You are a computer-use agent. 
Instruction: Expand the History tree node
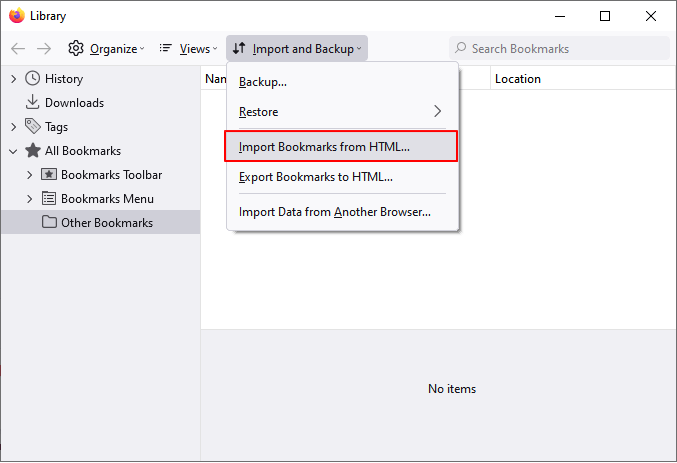tap(13, 79)
